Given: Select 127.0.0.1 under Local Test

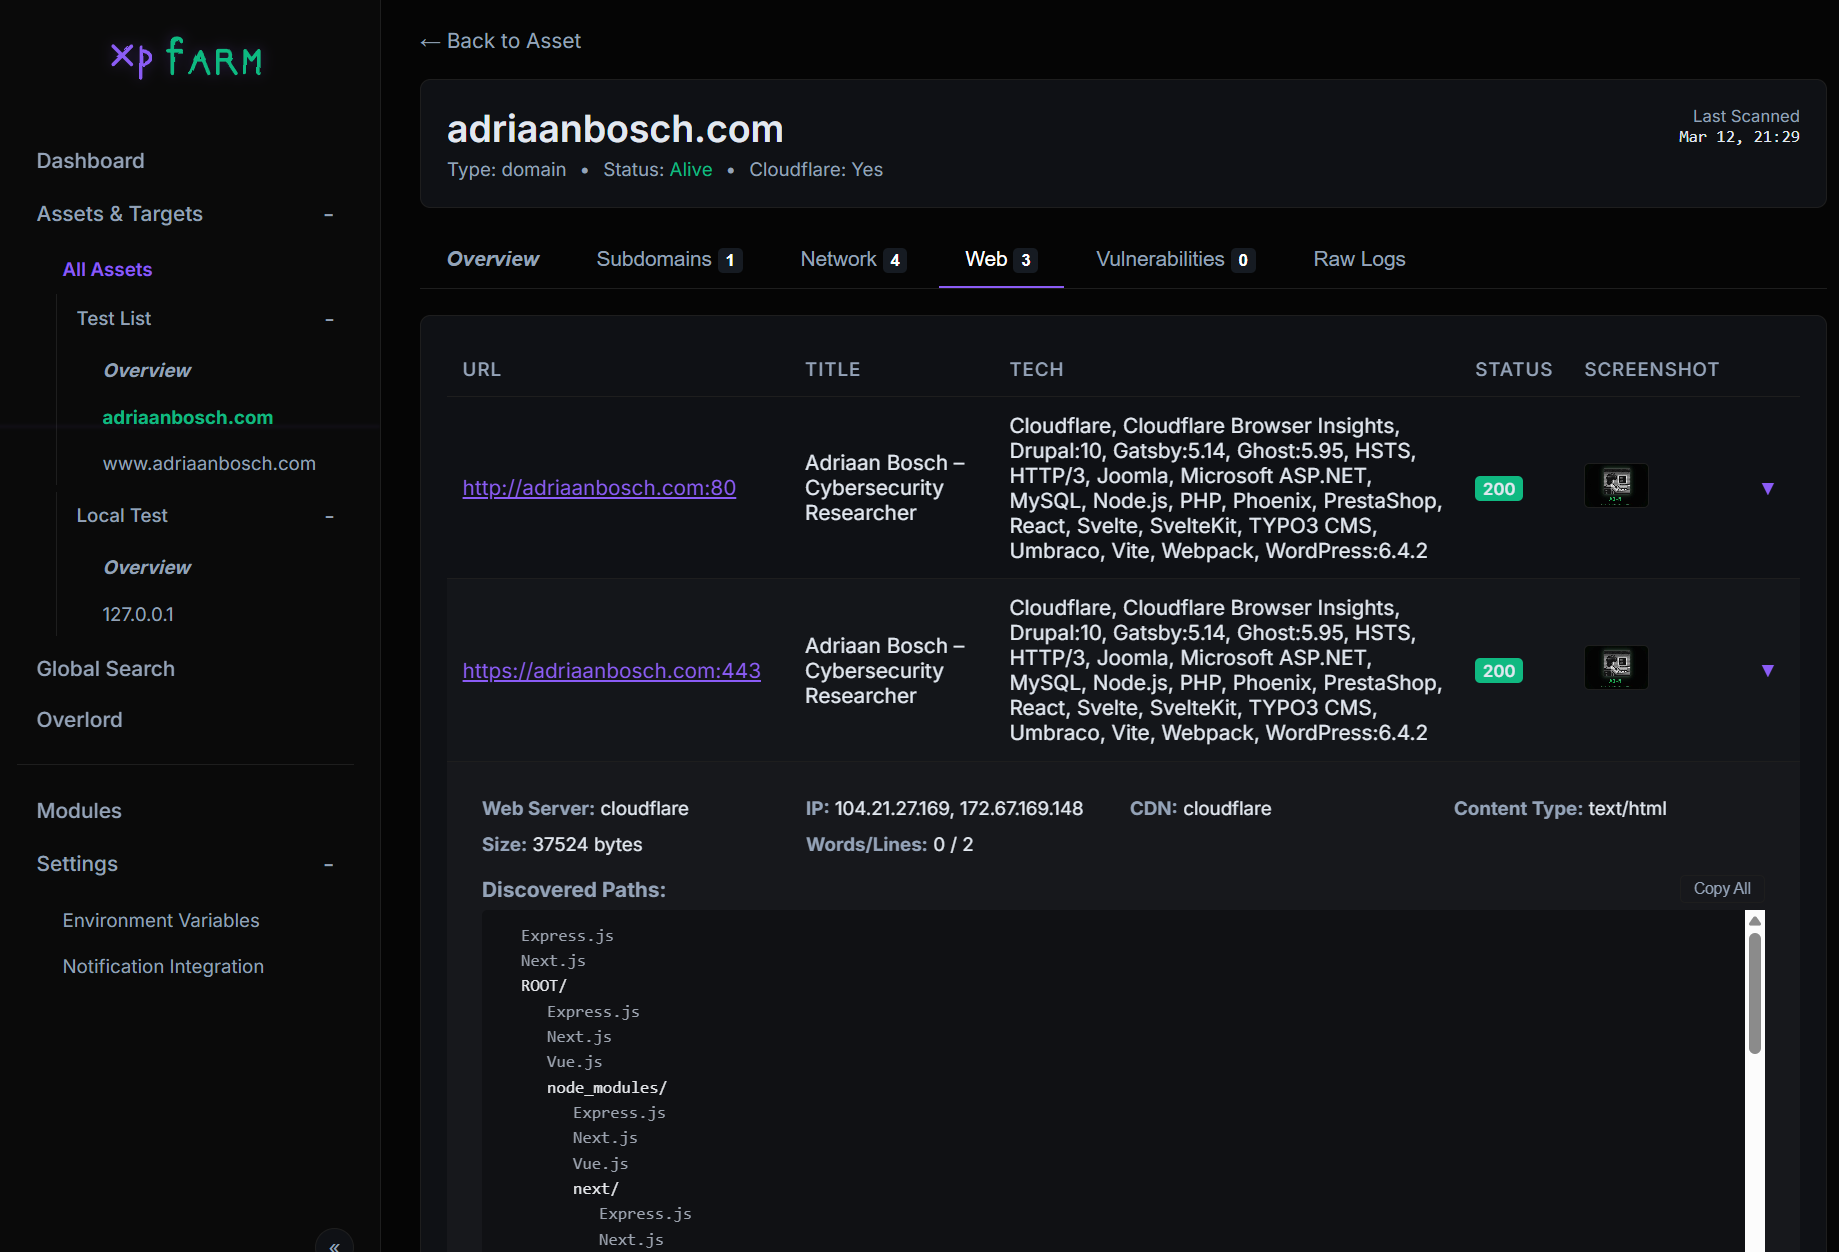Looking at the screenshot, I should coord(138,615).
